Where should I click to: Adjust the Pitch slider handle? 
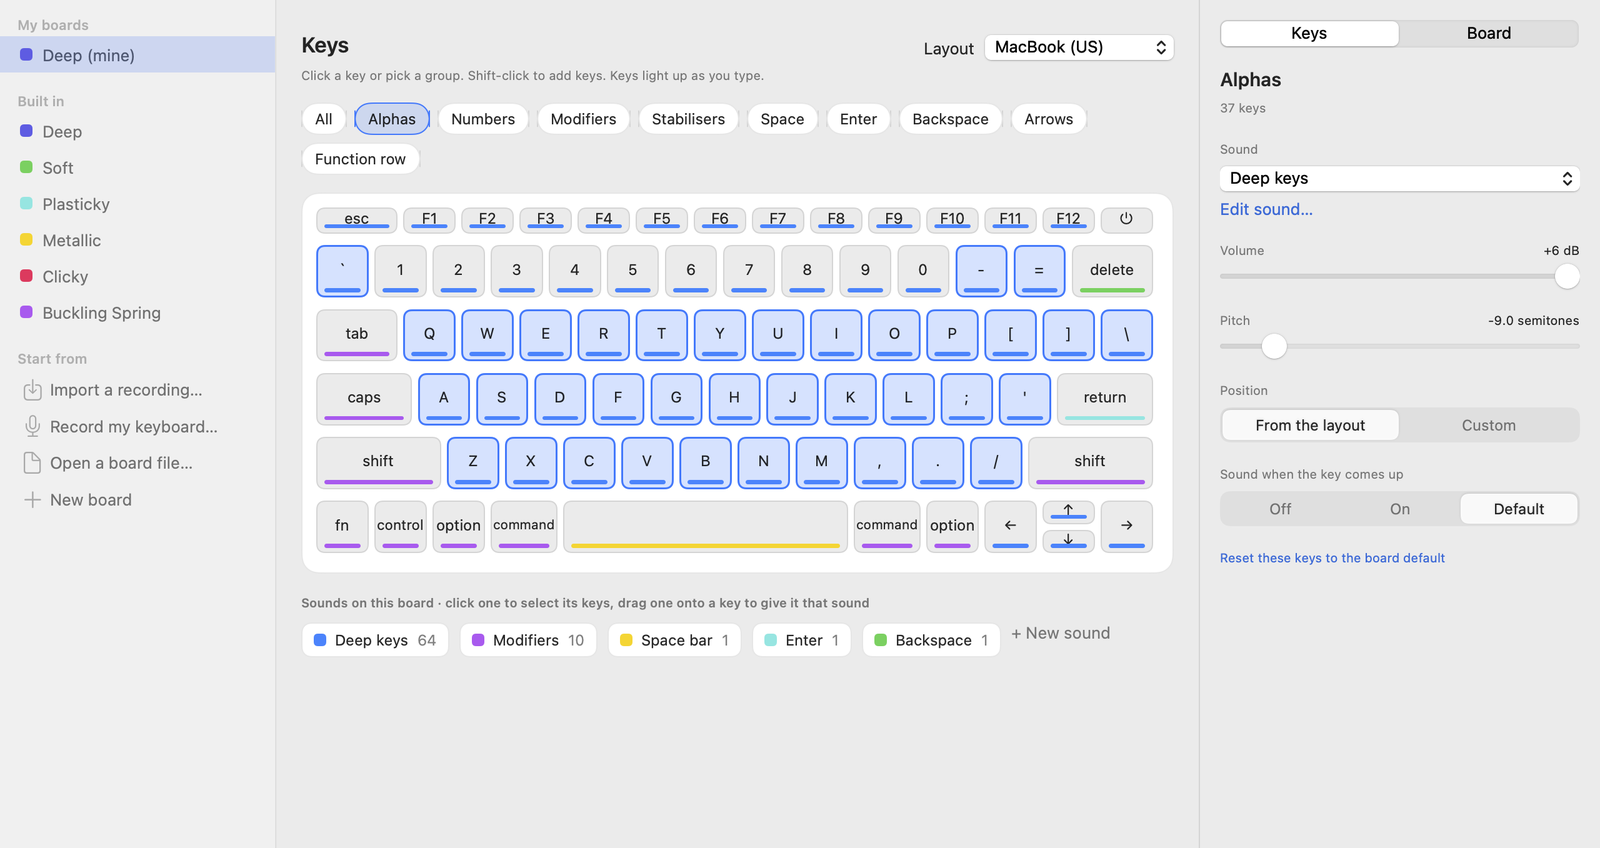click(1274, 346)
